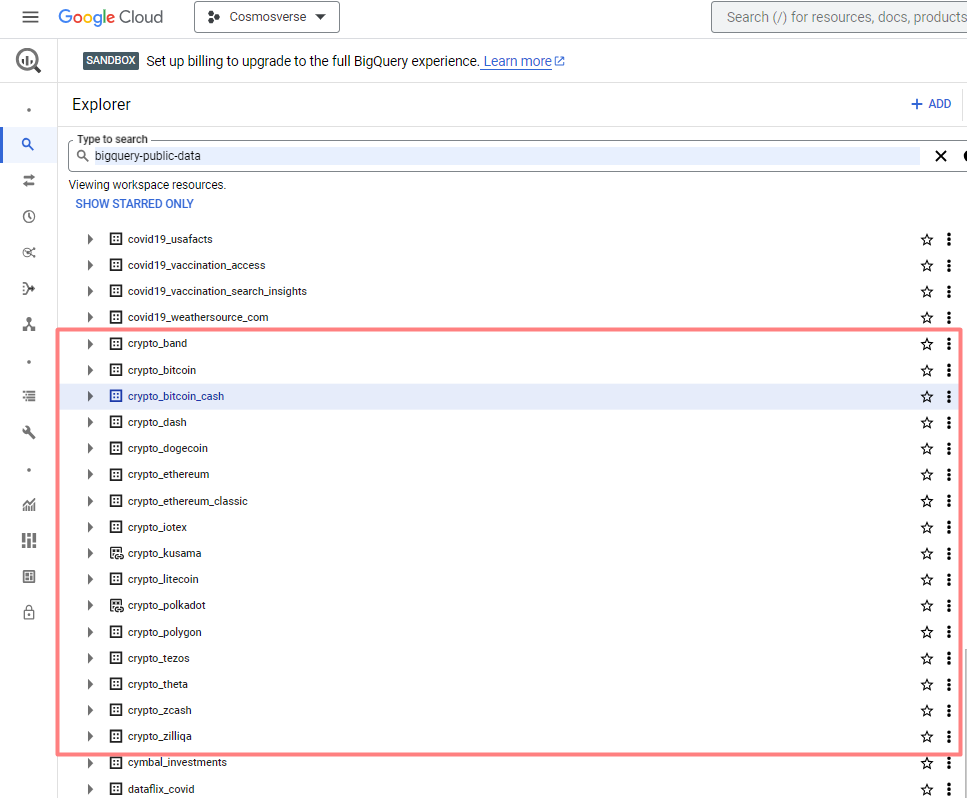Open the main navigation hamburger menu
The width and height of the screenshot is (967, 798).
pyautogui.click(x=30, y=17)
